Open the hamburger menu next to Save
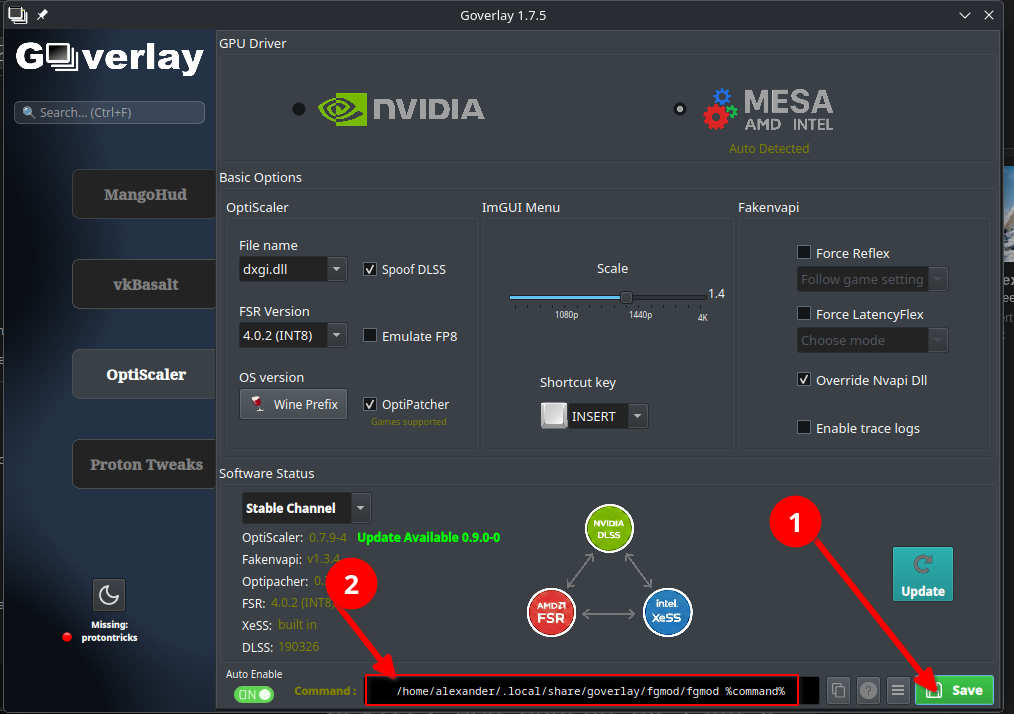1014x714 pixels. point(898,691)
